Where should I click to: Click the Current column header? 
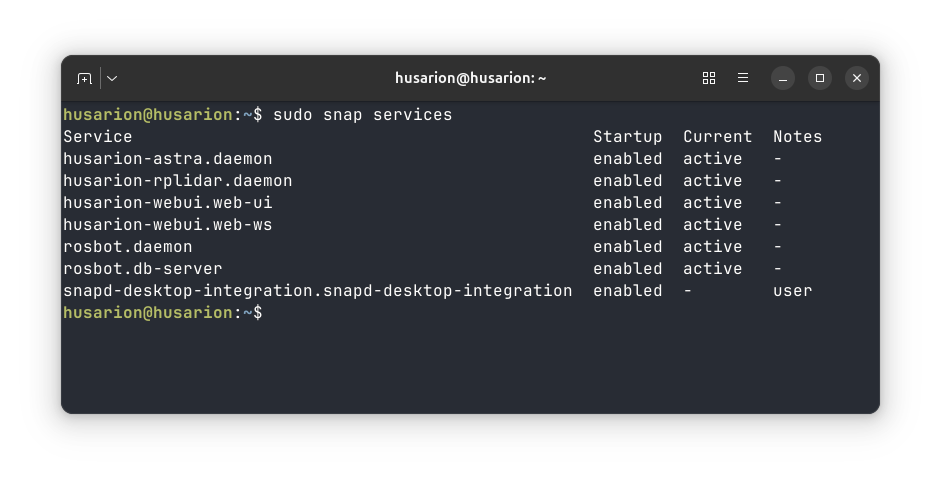point(717,137)
